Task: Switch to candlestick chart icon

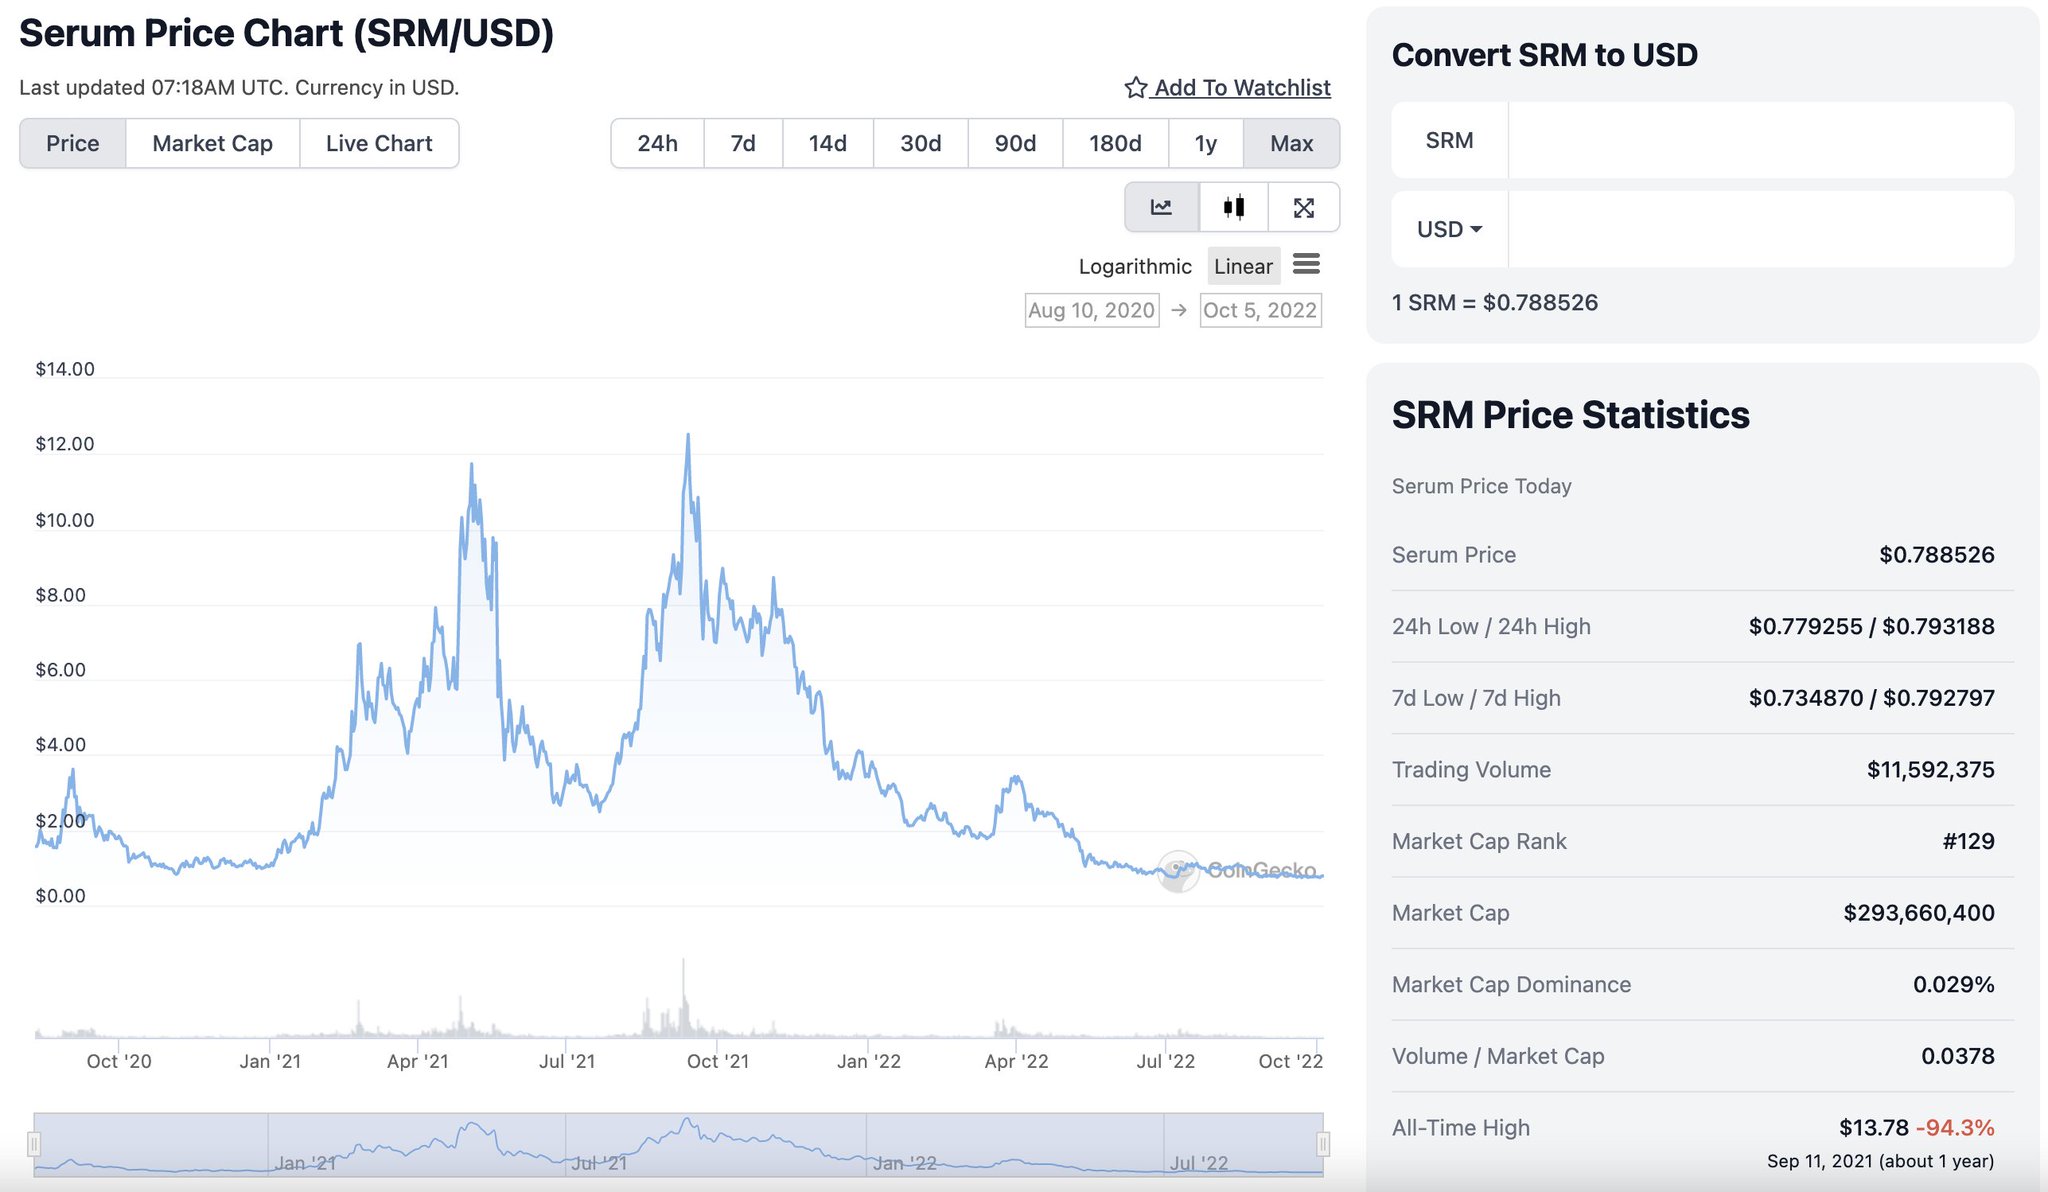Action: (1234, 207)
